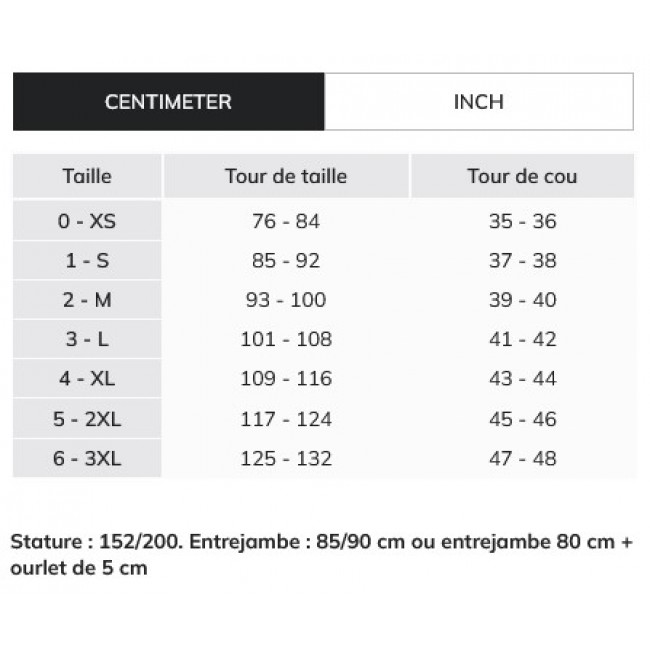
Task: Select the 2 - M size row
Action: [x=87, y=300]
